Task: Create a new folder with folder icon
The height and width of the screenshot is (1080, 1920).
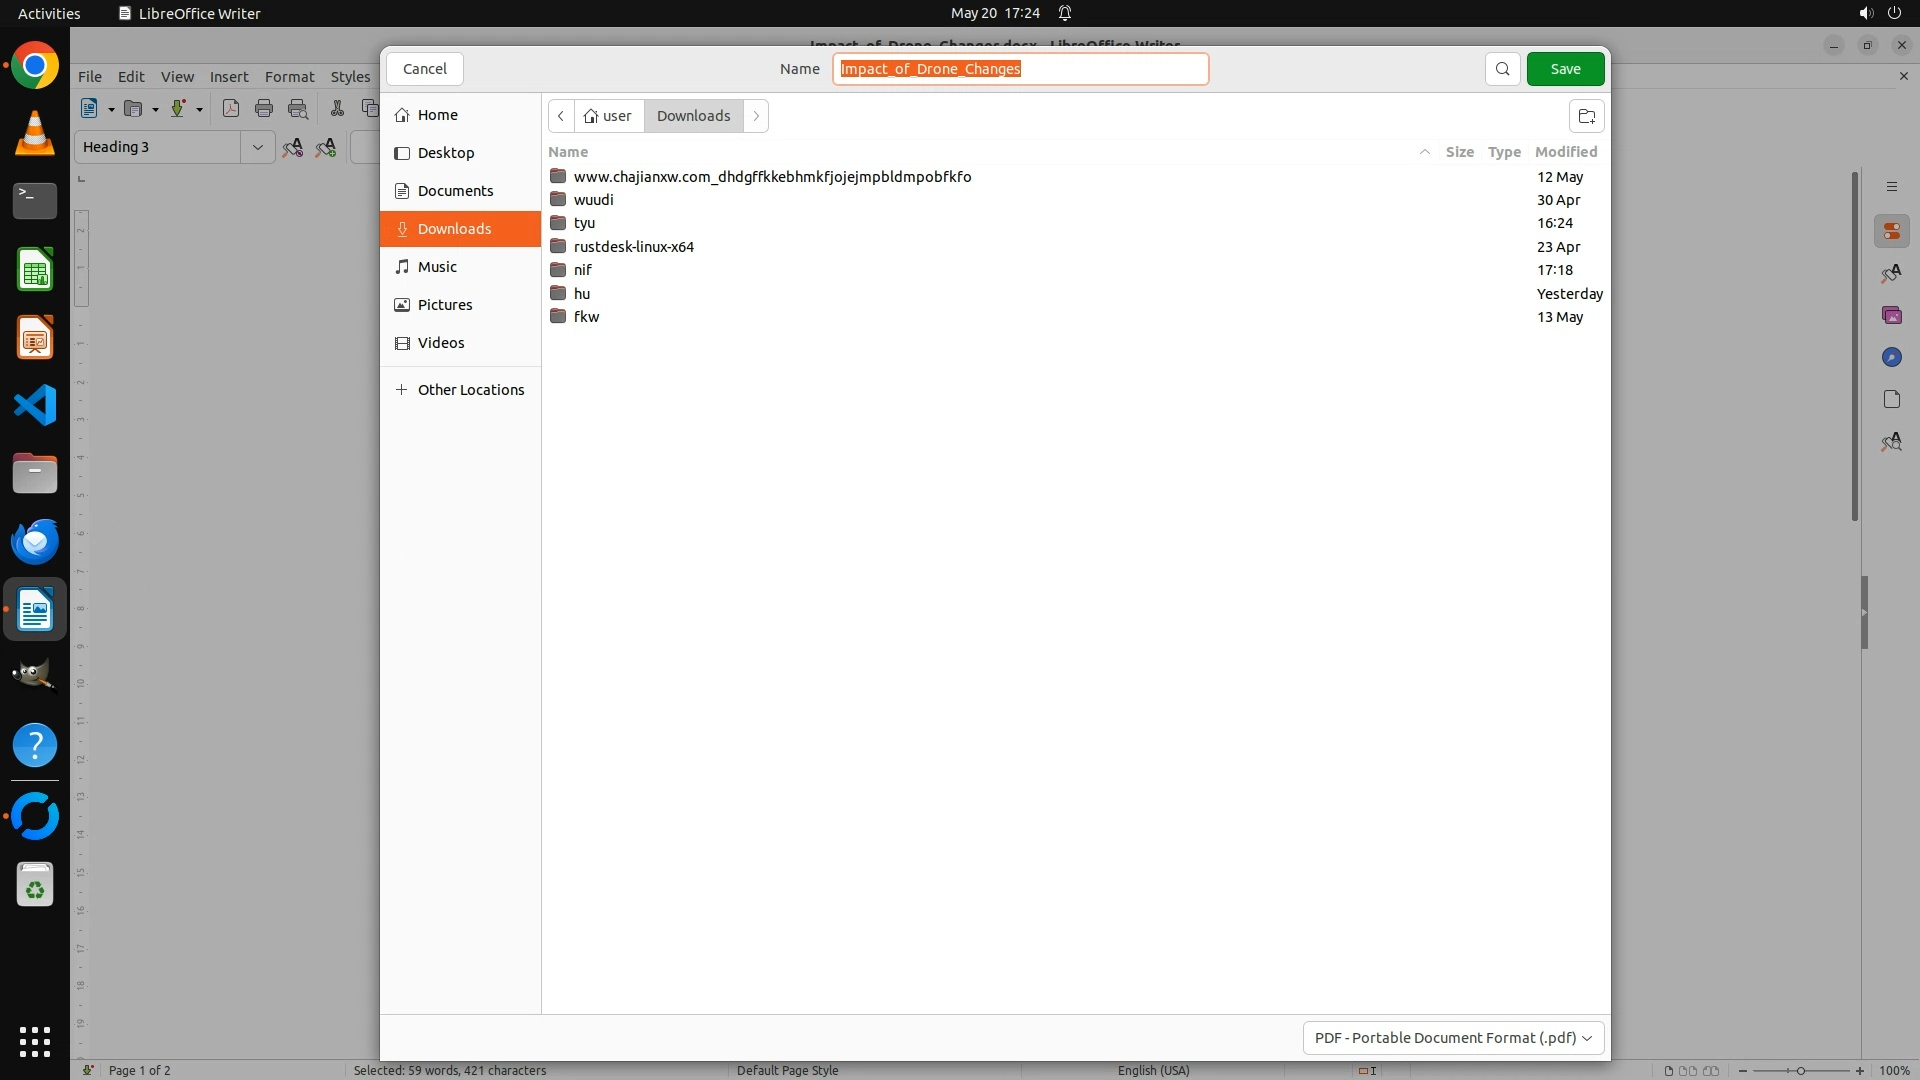Action: coord(1586,116)
